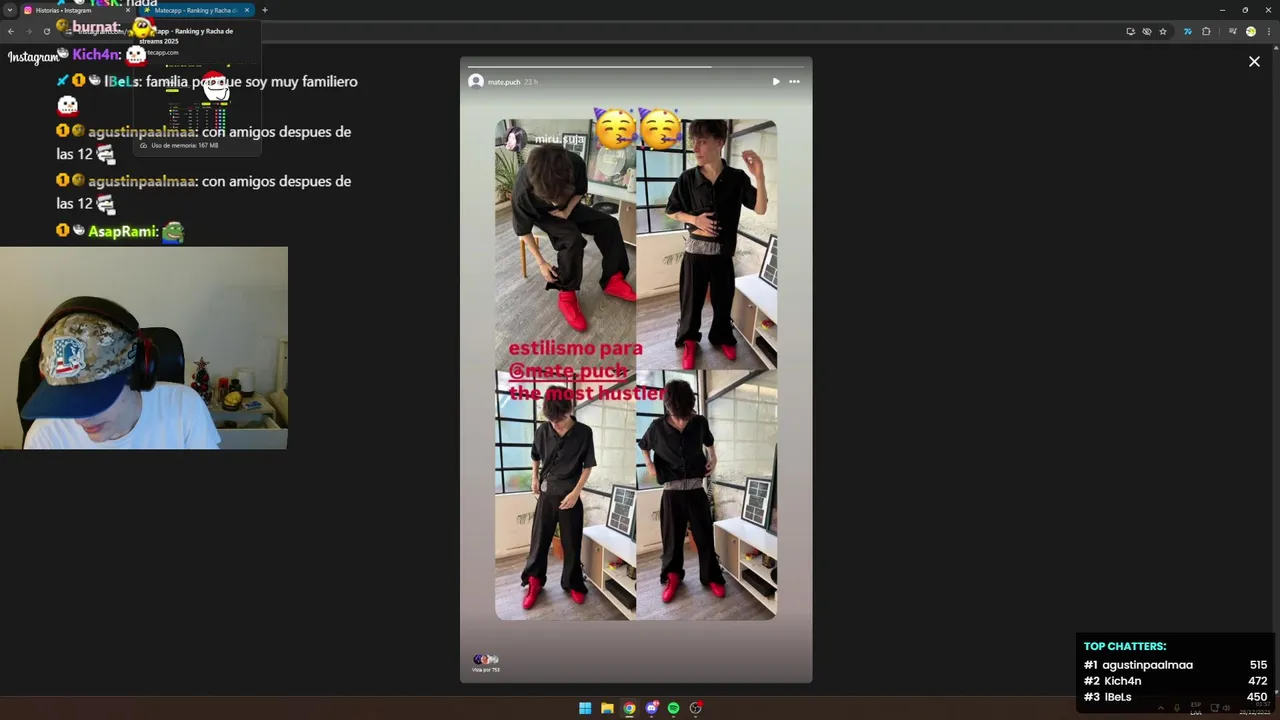Reload the current page

[46, 31]
